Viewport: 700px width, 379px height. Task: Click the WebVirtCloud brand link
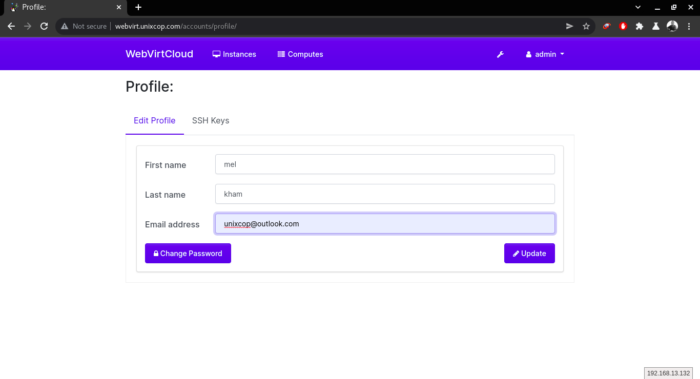(x=159, y=54)
